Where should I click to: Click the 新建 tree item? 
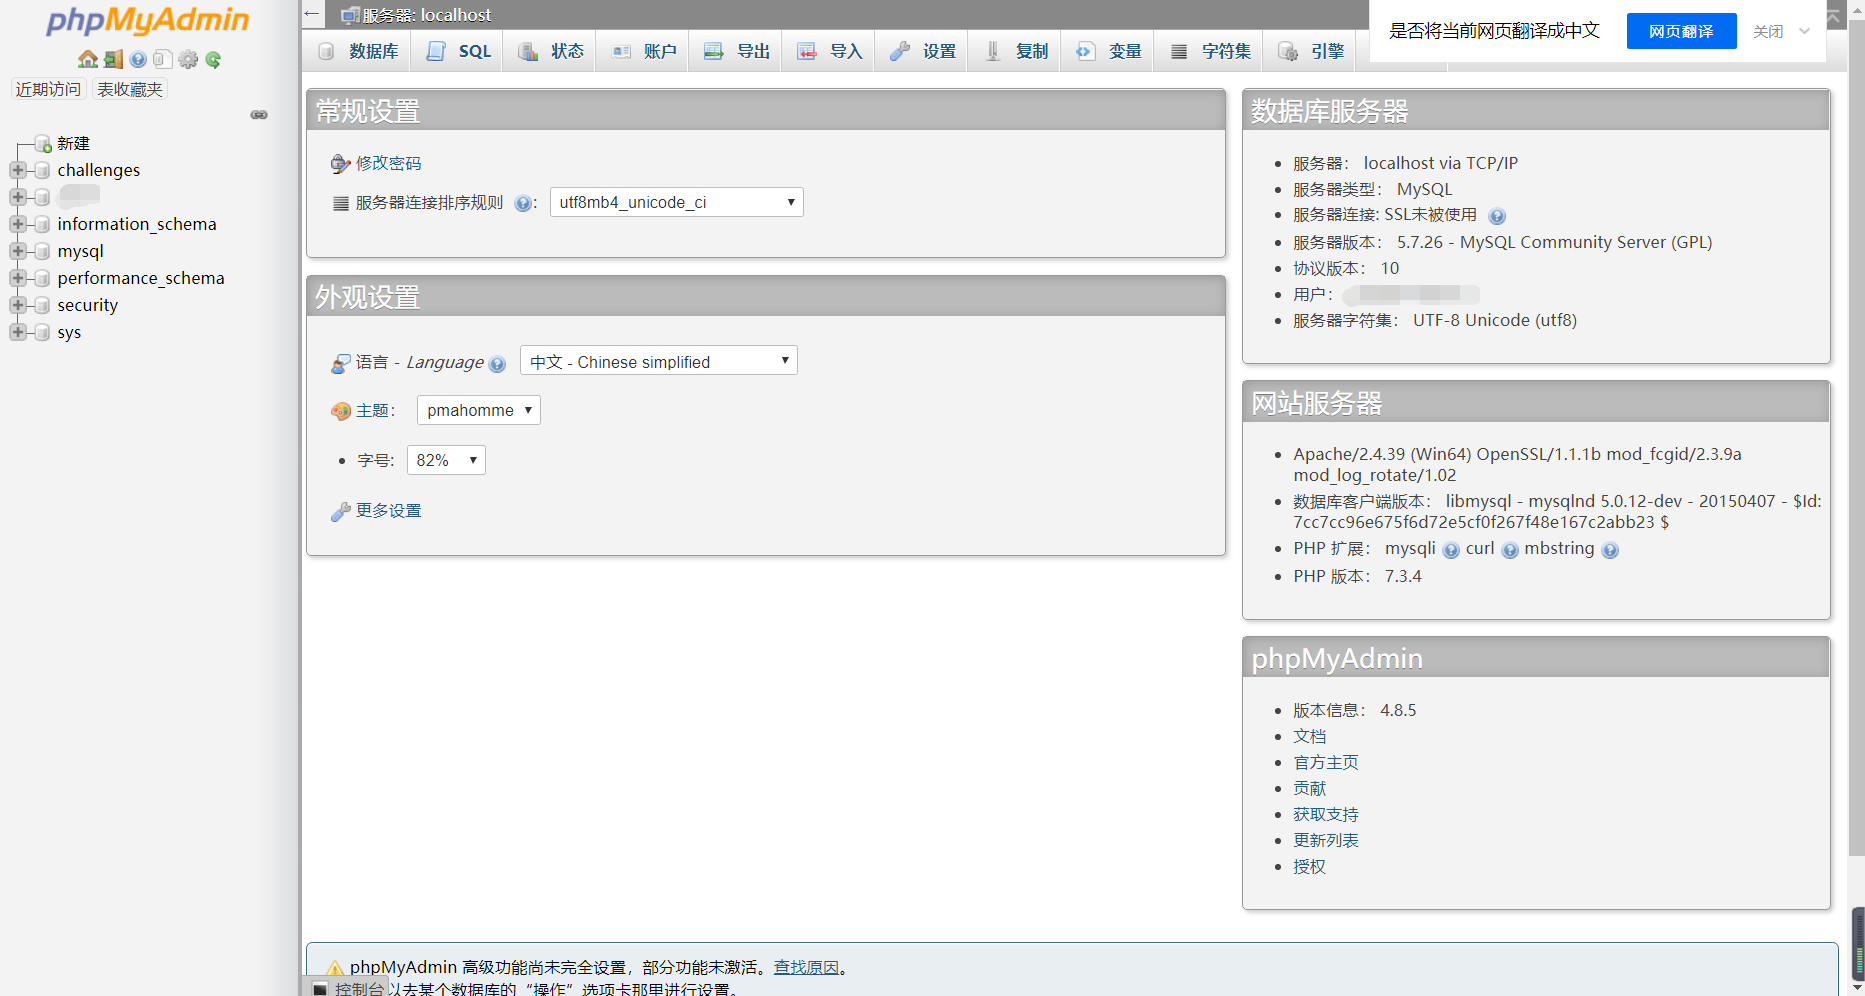click(73, 143)
